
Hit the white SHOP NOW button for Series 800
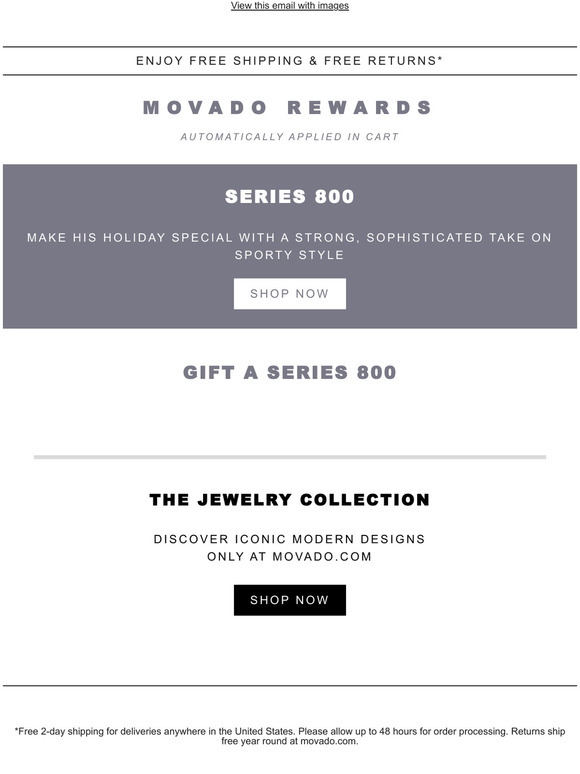click(290, 294)
